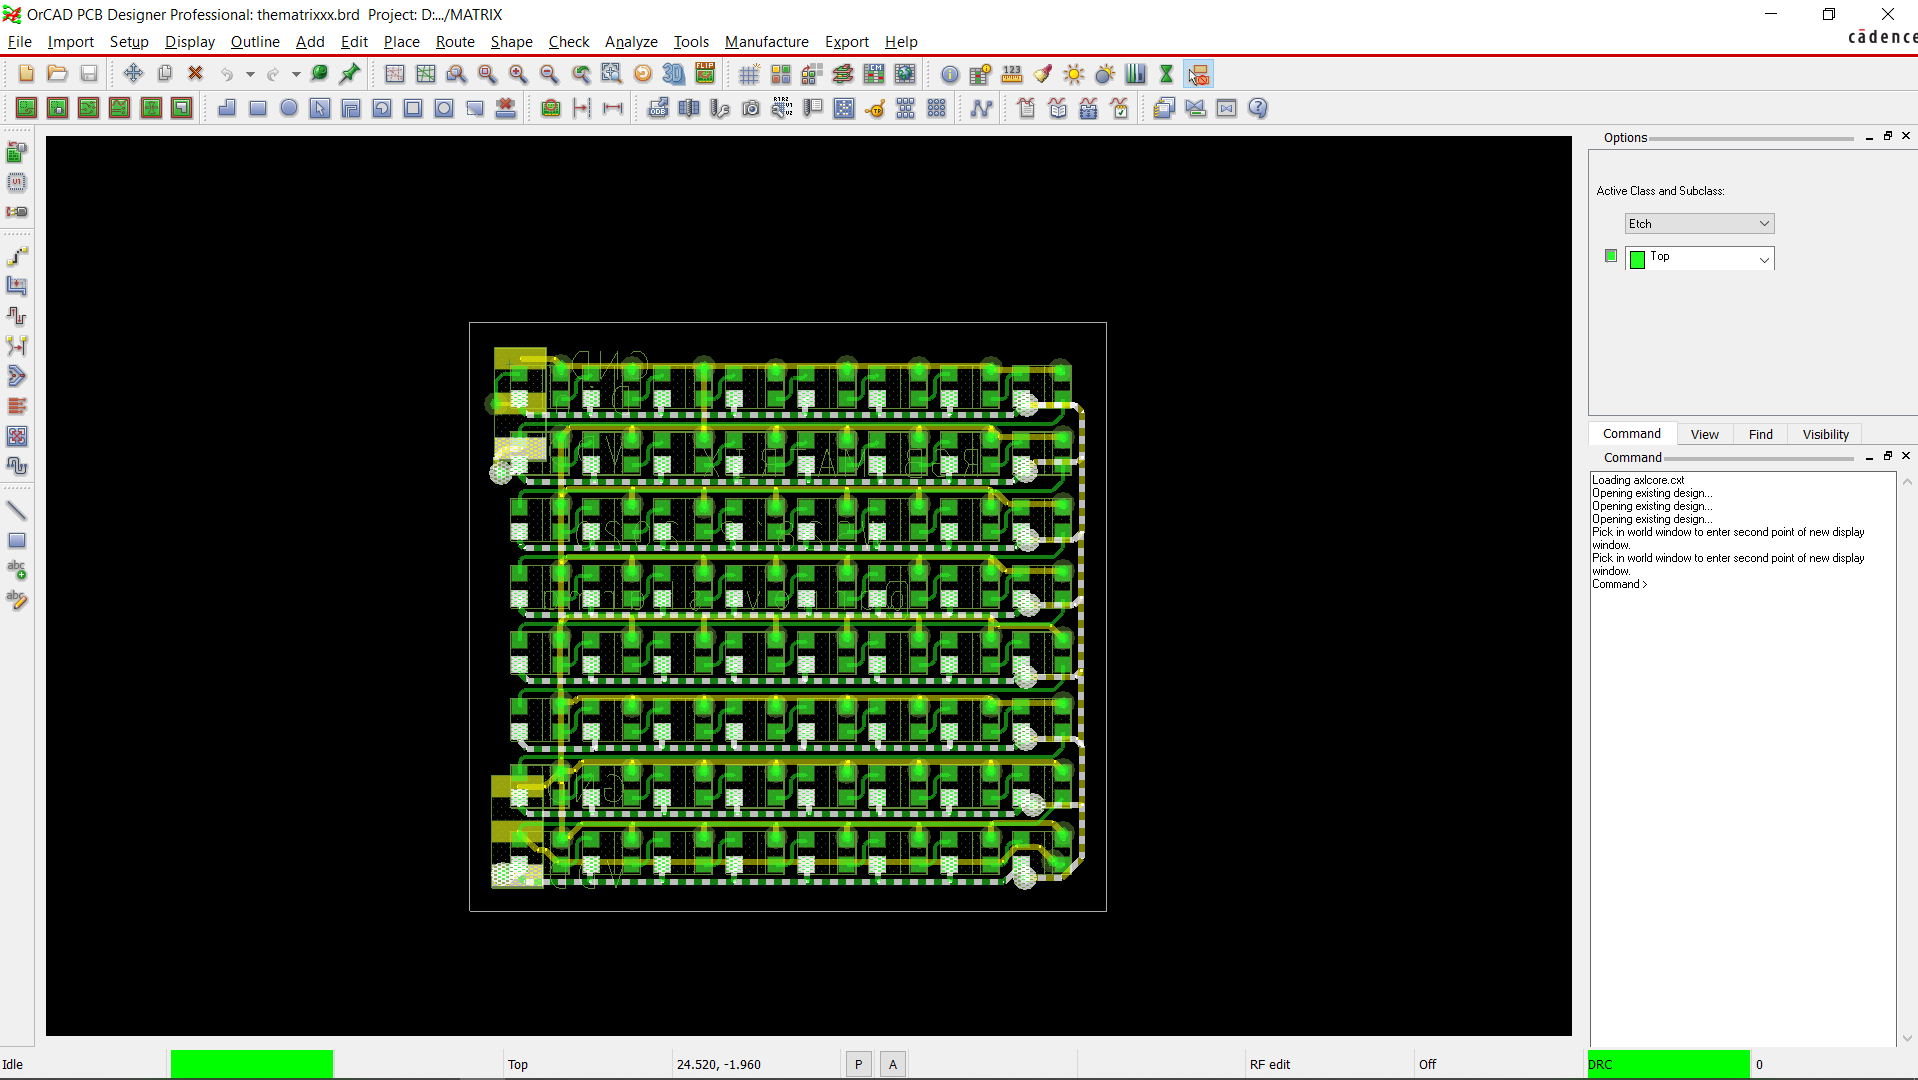1918x1080 pixels.
Task: Expand the undo history dropdown arrow
Action: (249, 74)
